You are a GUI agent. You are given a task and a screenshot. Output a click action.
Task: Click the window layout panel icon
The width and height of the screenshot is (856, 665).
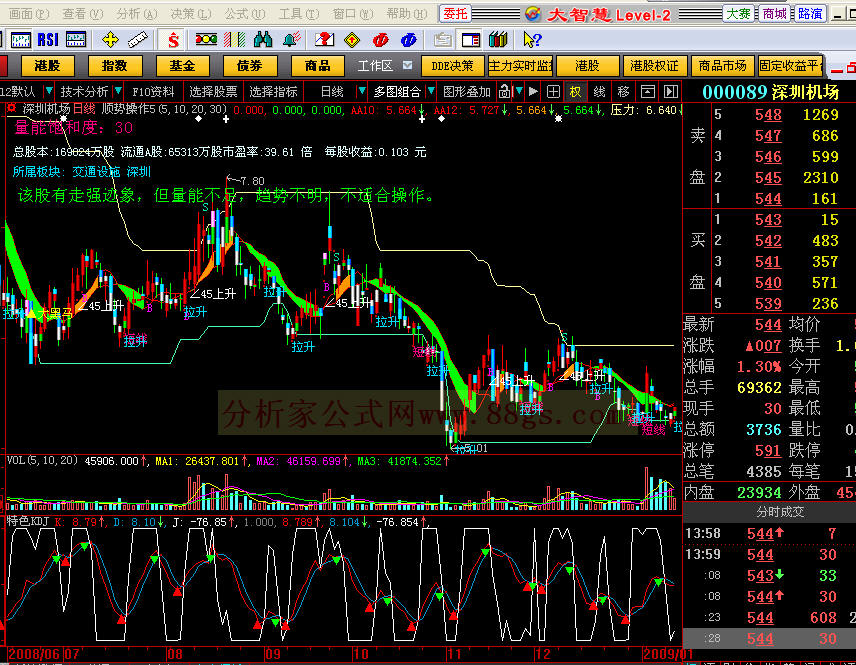coord(471,39)
